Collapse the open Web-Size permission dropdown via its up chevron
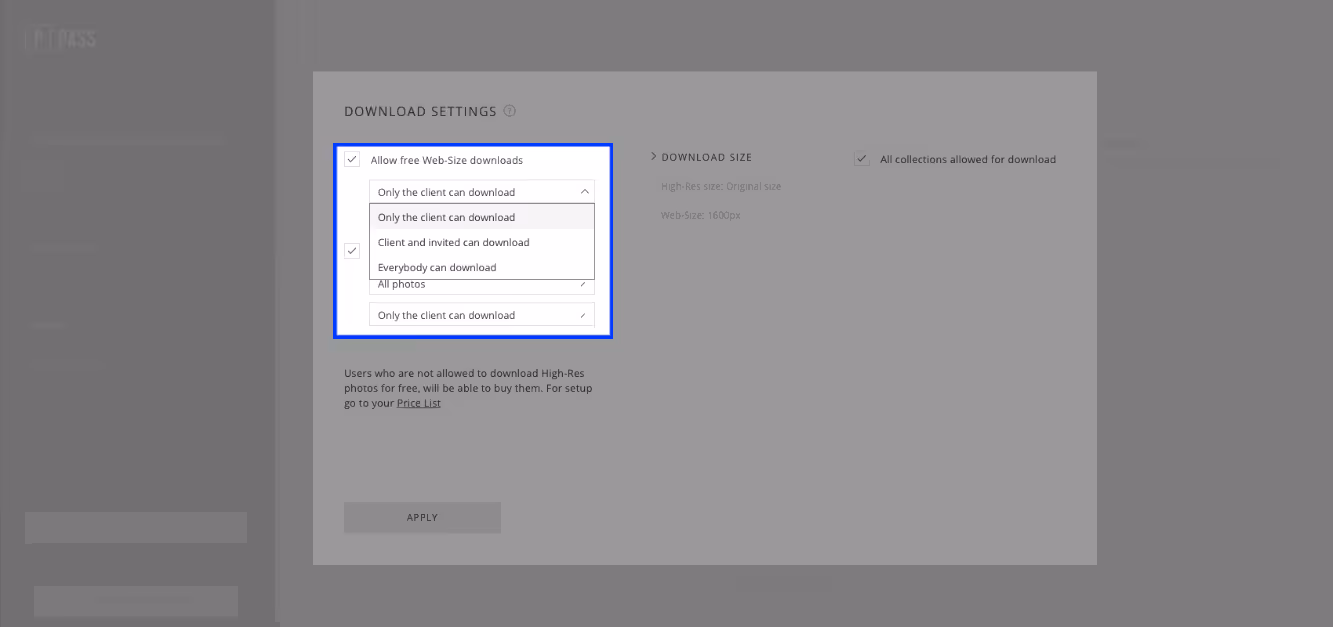 pyautogui.click(x=585, y=191)
